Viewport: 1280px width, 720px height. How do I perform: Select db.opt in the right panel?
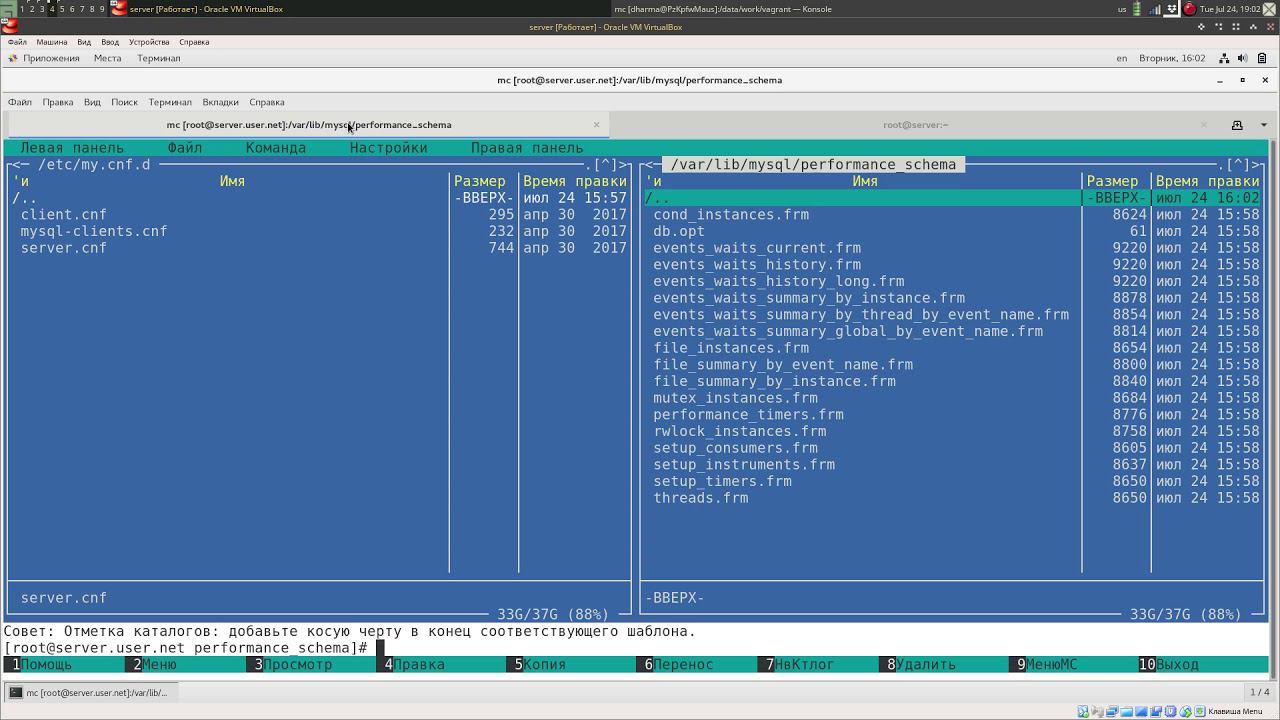click(x=679, y=231)
